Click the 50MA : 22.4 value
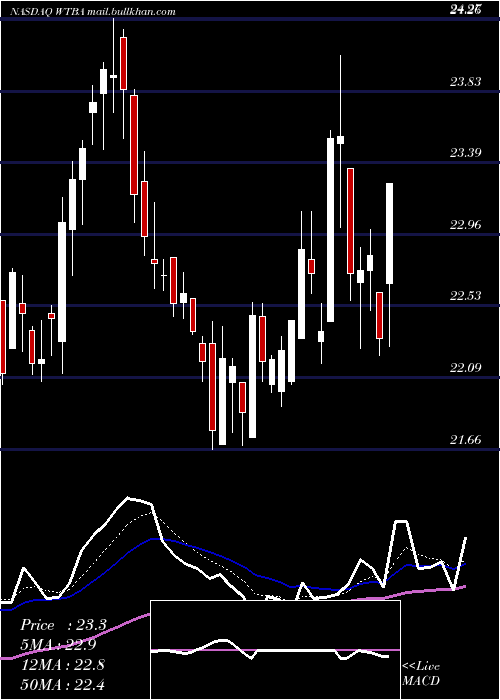500x700 pixels. point(63,684)
